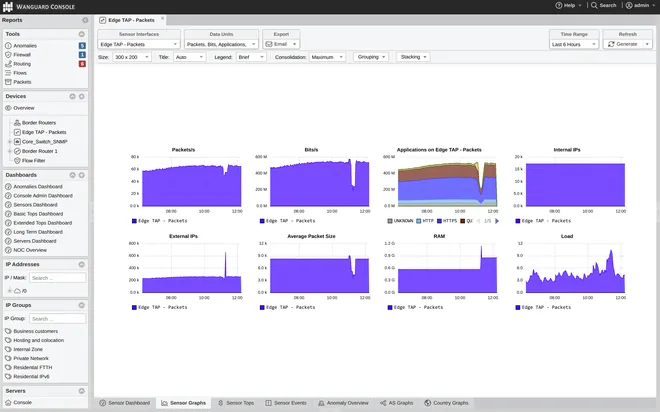The width and height of the screenshot is (660, 412).
Task: Select Core_Switch_SNMP device
Action: coord(45,142)
